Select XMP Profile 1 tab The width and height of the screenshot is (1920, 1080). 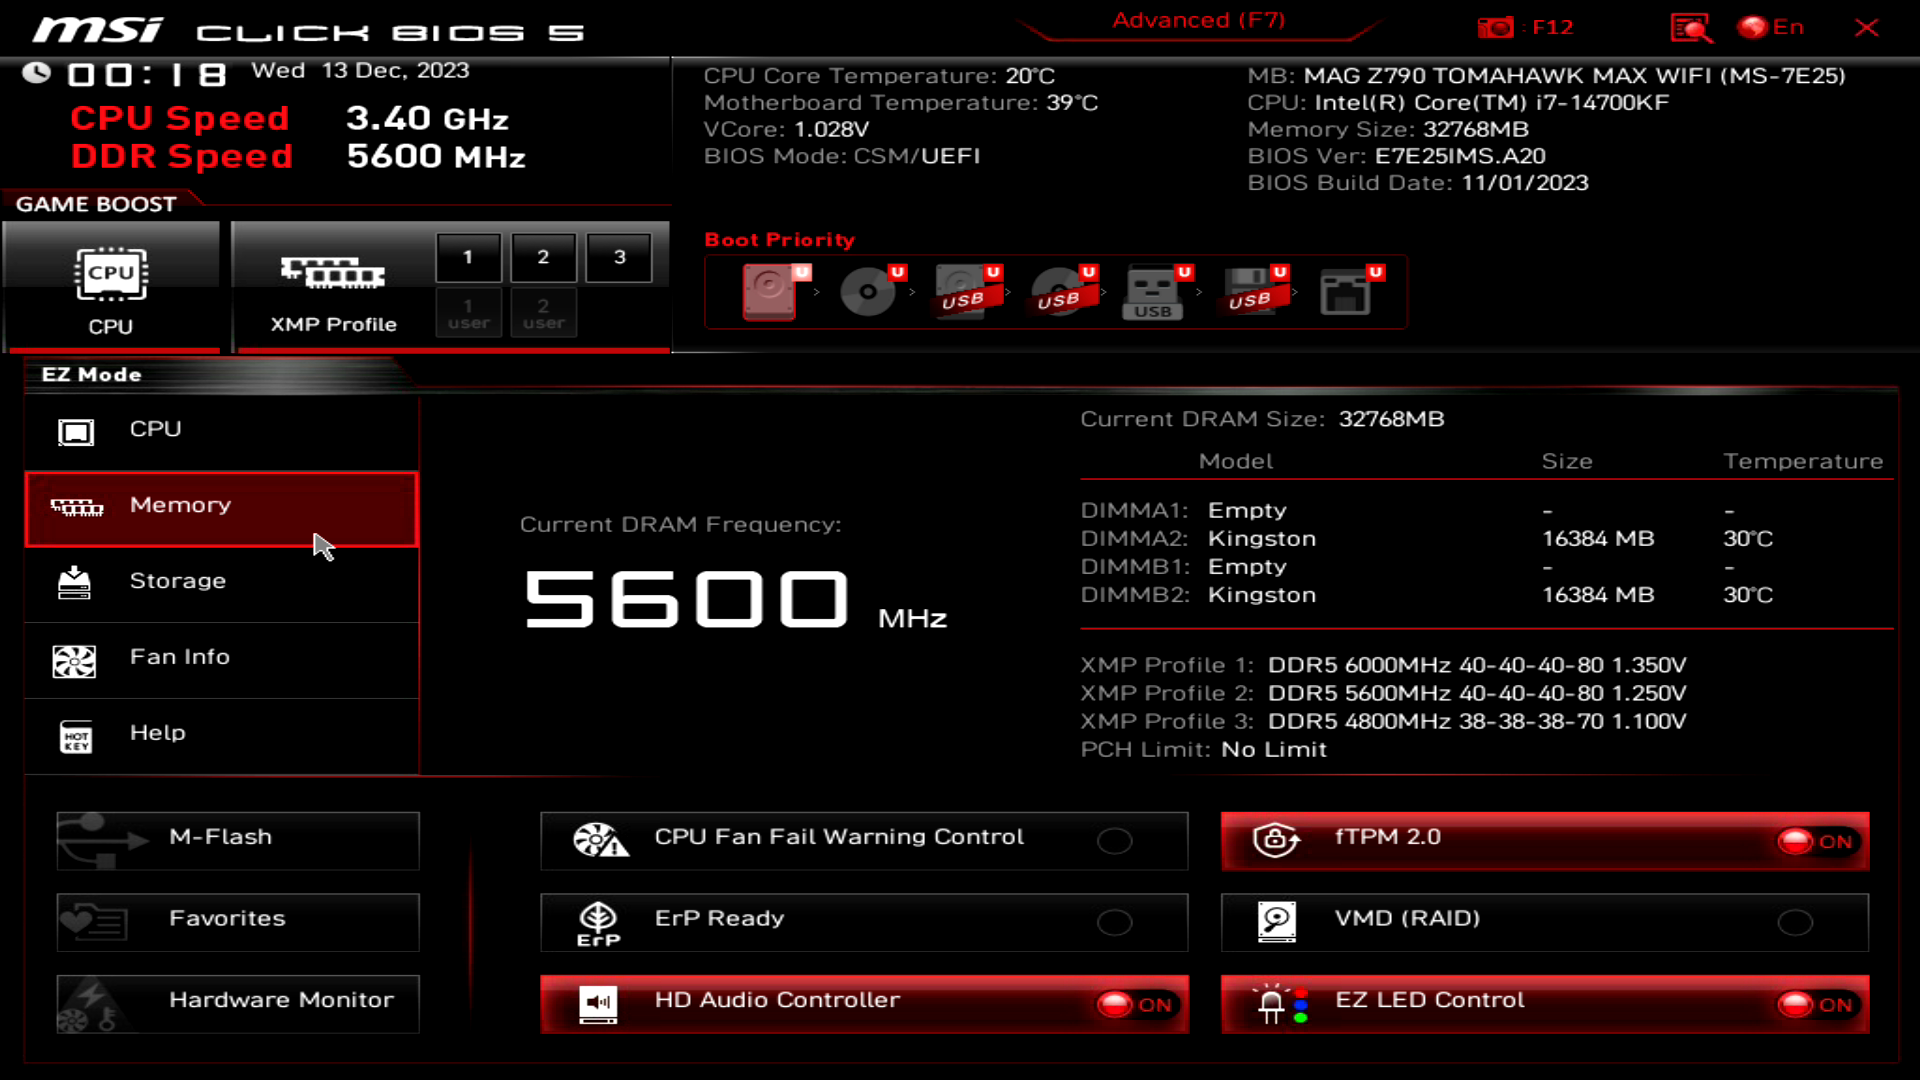pos(469,257)
